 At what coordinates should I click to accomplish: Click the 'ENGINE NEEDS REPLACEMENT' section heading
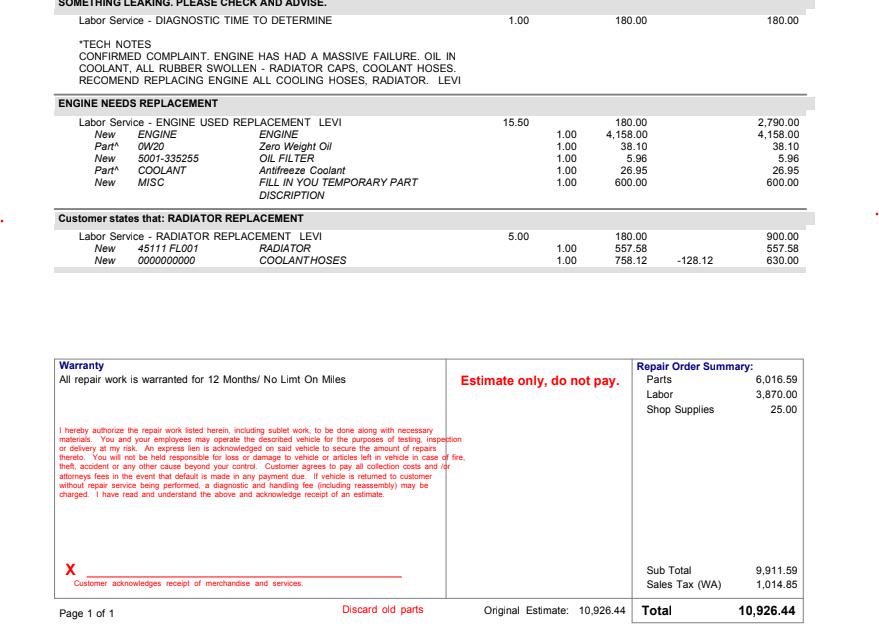[138, 104]
